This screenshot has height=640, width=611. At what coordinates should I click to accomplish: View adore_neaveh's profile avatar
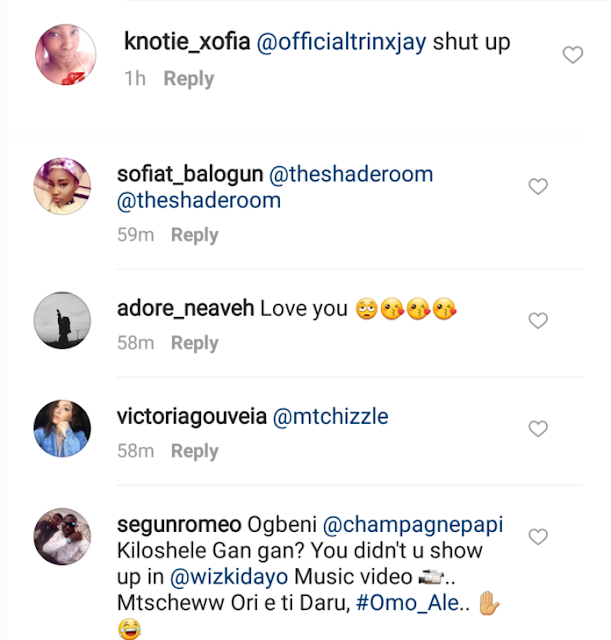[63, 321]
